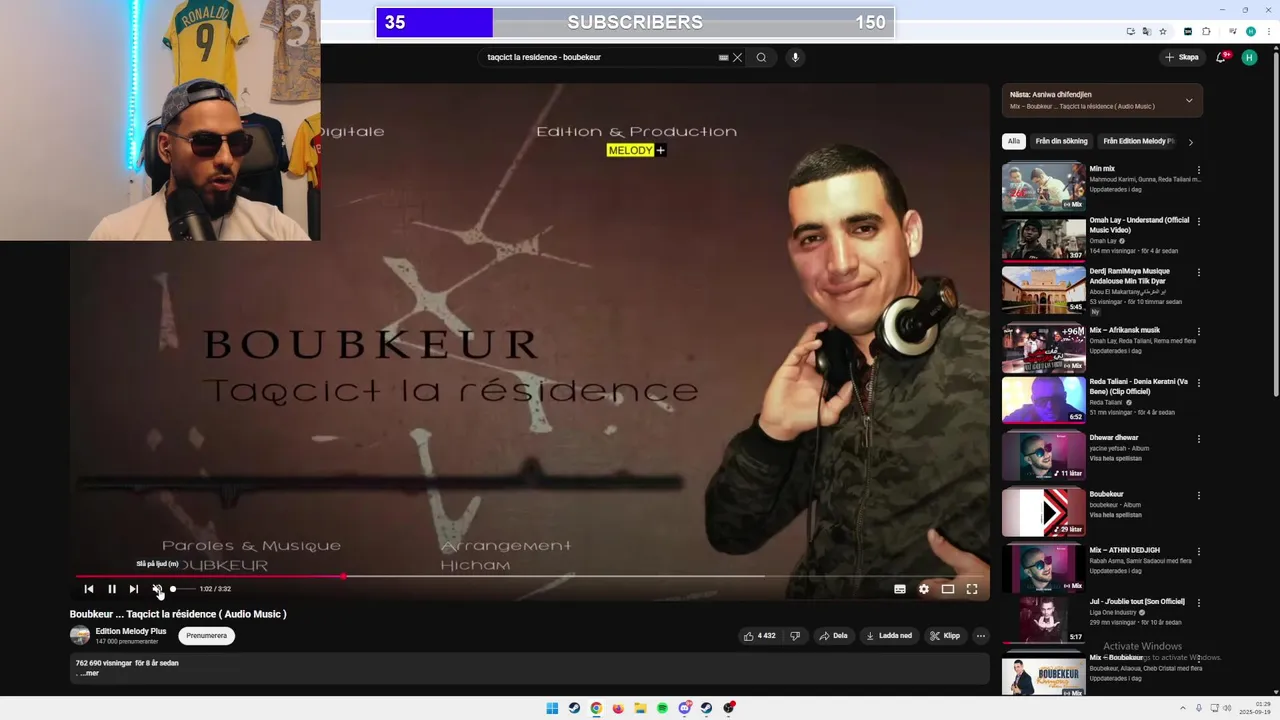Skip to the previous video in the player

(x=89, y=589)
